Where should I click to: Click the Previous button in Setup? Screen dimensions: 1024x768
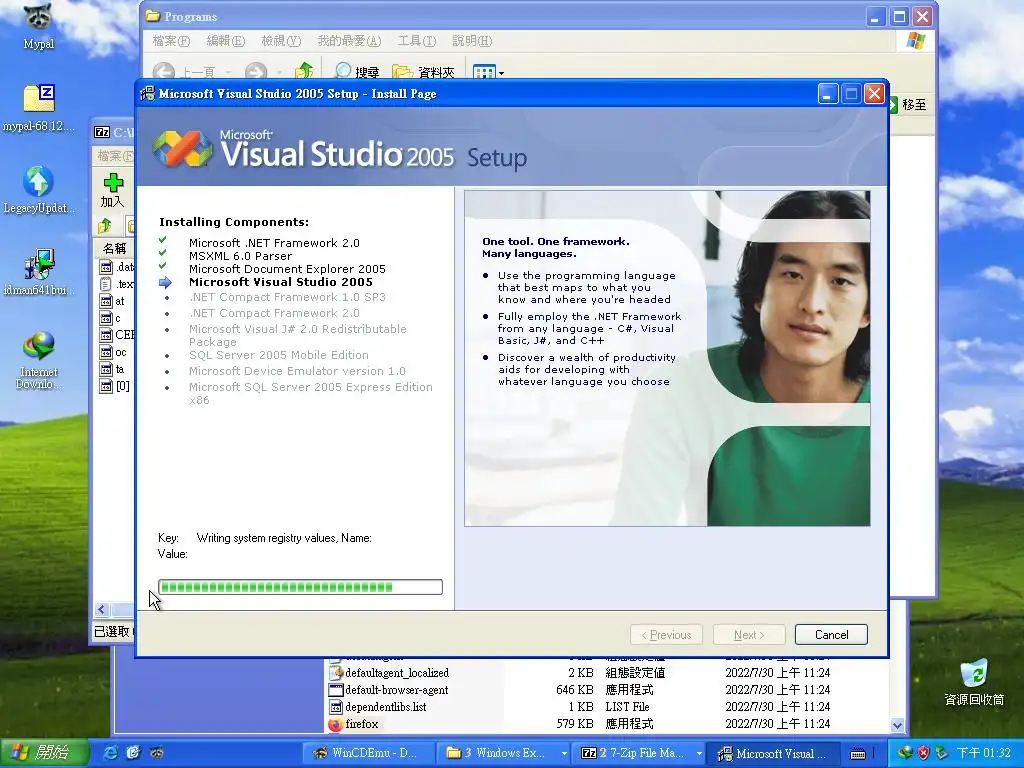666,635
